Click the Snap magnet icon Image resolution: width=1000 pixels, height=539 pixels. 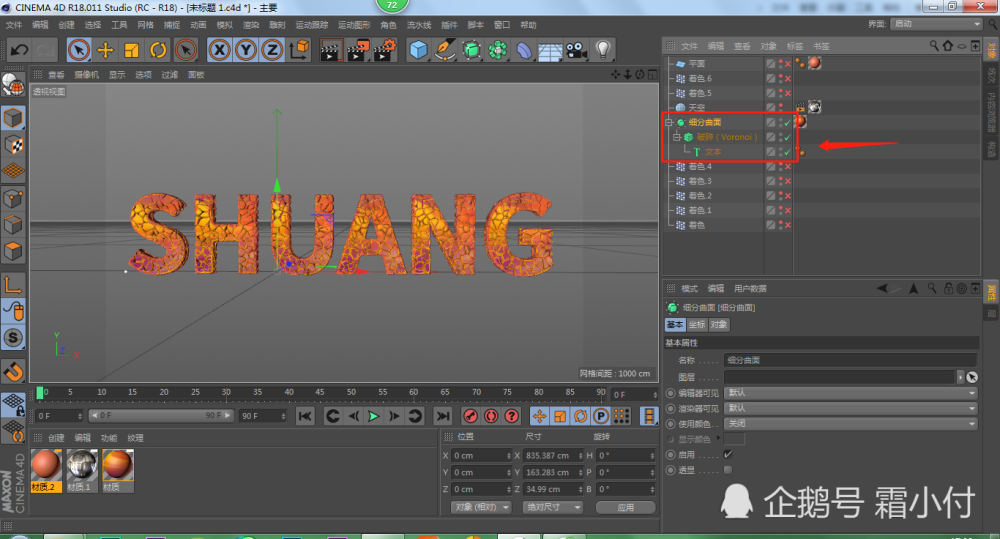(13, 371)
